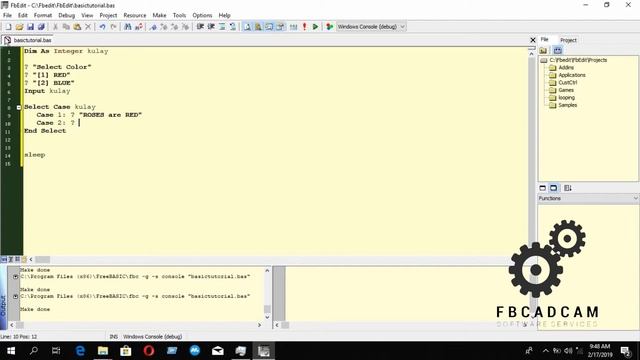Click the Find binoculars icon
Image resolution: width=640 pixels, height=360 pixels.
pyautogui.click(x=128, y=27)
